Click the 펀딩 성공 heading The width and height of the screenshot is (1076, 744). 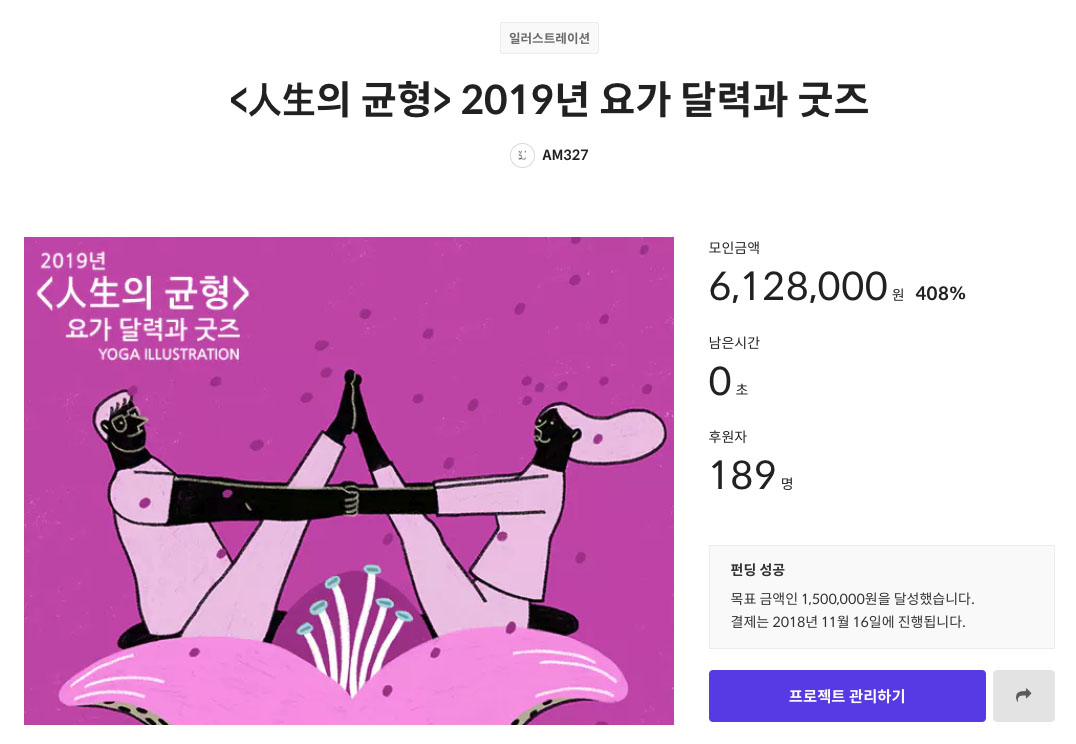coord(757,570)
